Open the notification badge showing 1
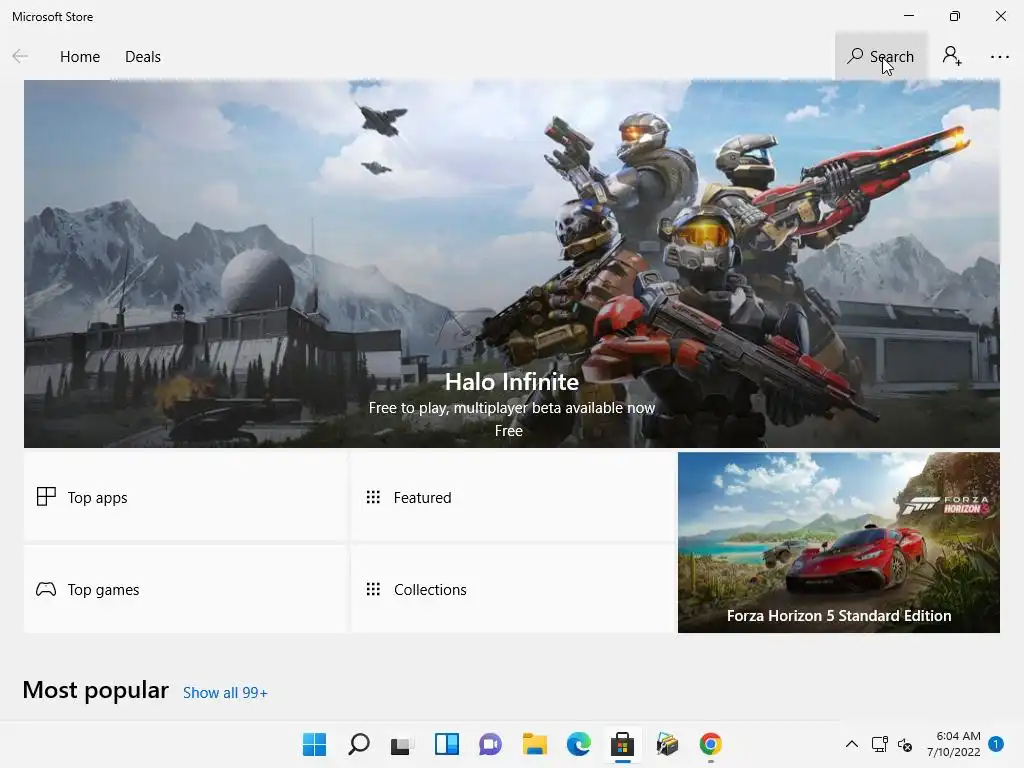The height and width of the screenshot is (768, 1024). point(996,744)
